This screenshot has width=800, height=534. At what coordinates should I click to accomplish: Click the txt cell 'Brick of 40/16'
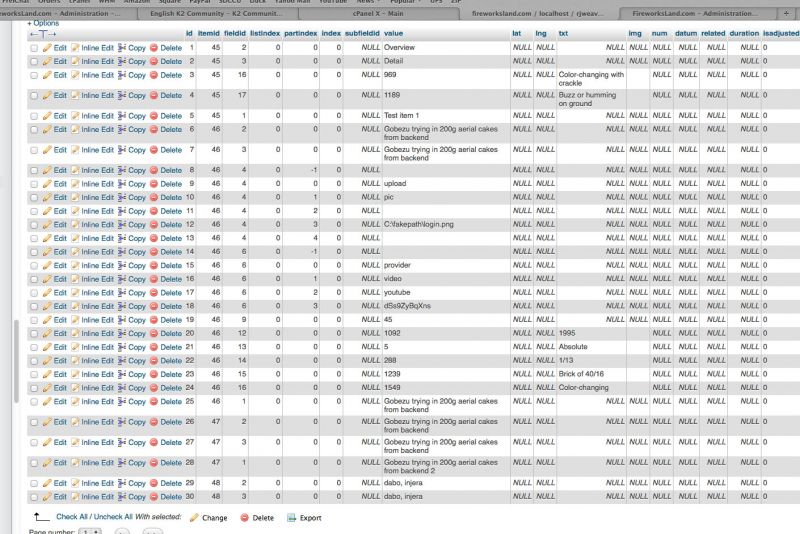pyautogui.click(x=581, y=374)
